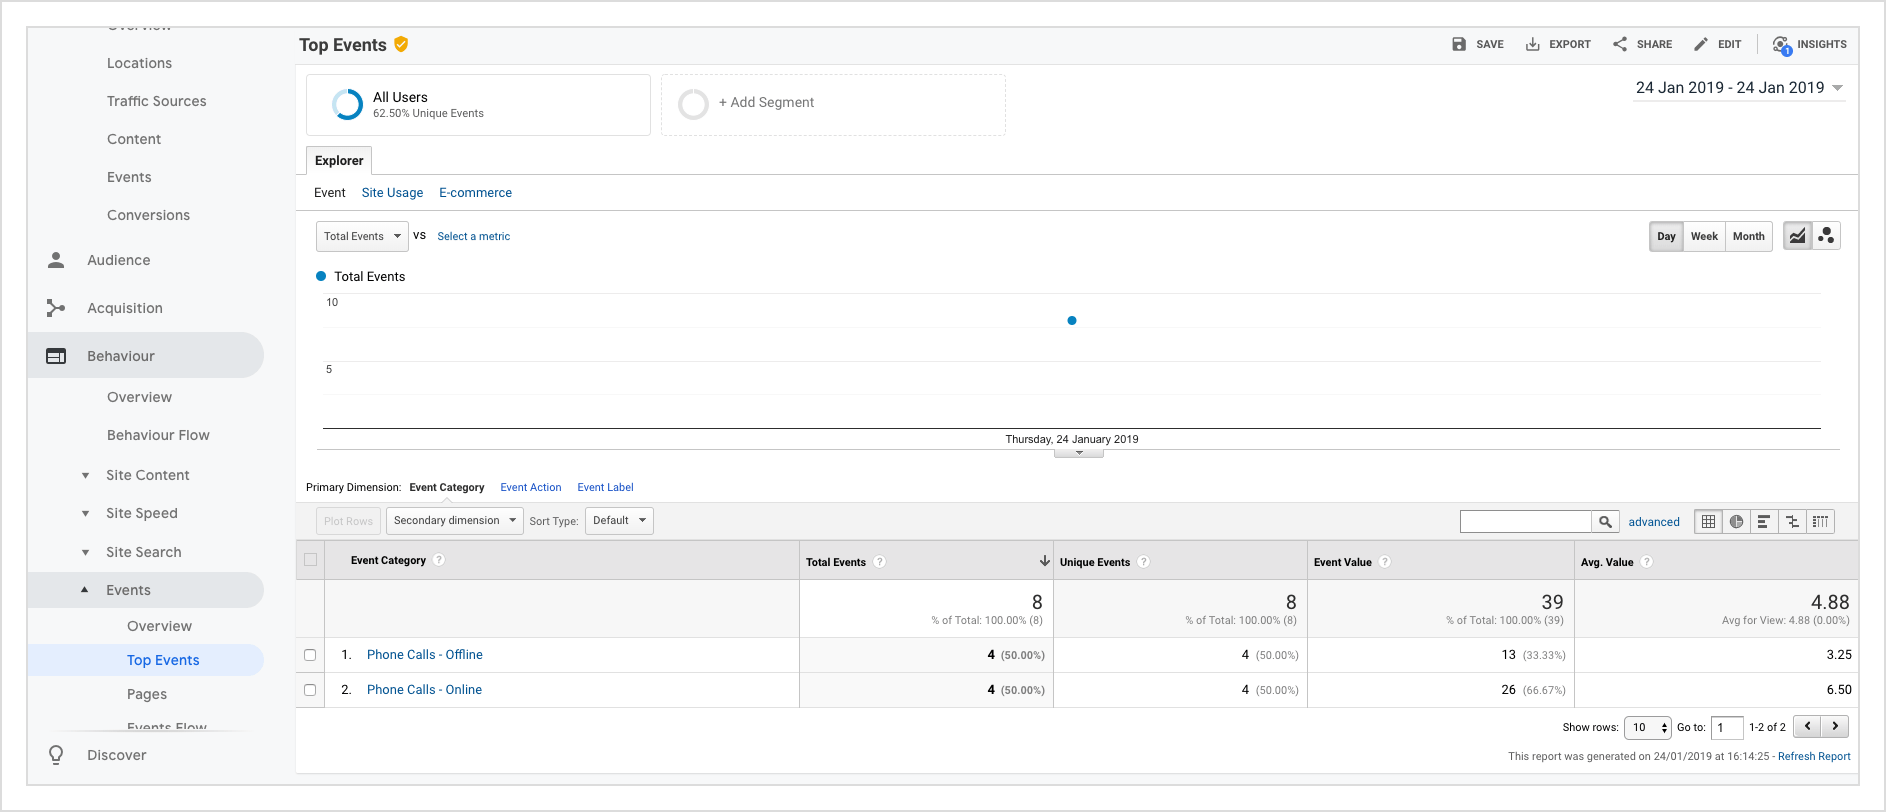Go to the previous results page arrow
Image resolution: width=1886 pixels, height=812 pixels.
pyautogui.click(x=1807, y=726)
